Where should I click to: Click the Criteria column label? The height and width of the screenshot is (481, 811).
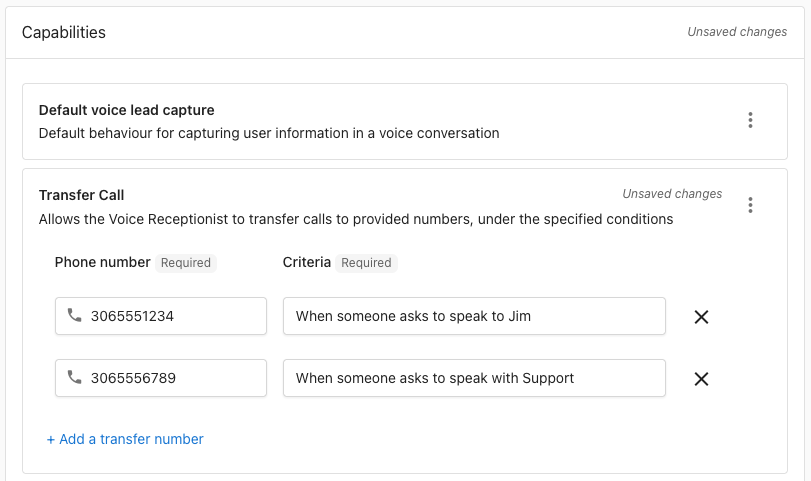pos(307,262)
